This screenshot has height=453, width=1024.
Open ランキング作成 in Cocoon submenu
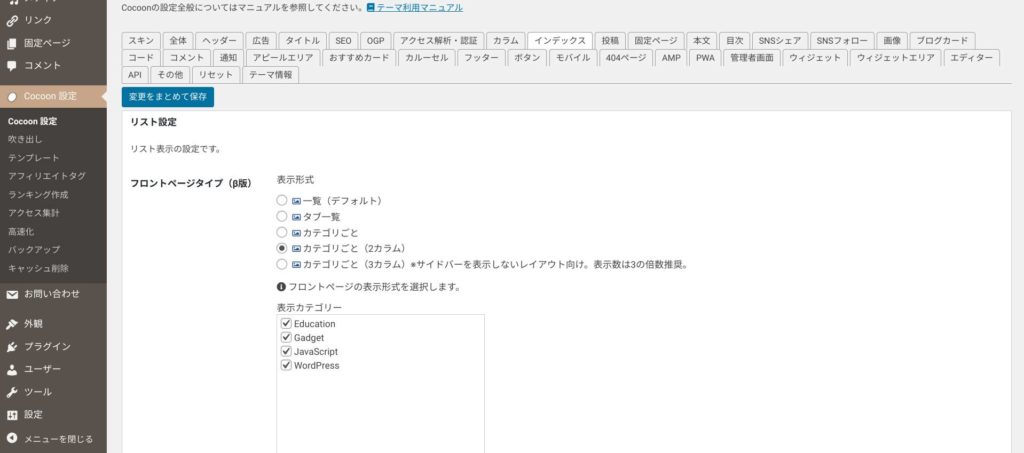click(38, 195)
